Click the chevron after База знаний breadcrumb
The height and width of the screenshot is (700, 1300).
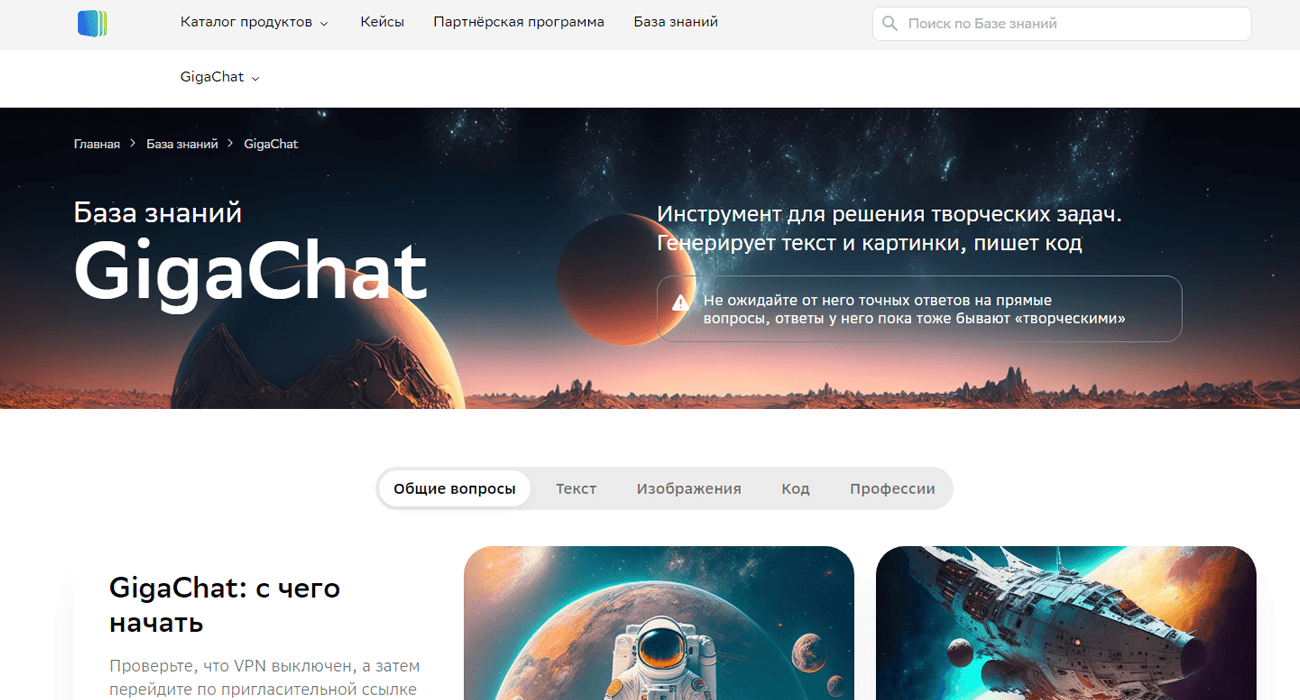point(231,144)
